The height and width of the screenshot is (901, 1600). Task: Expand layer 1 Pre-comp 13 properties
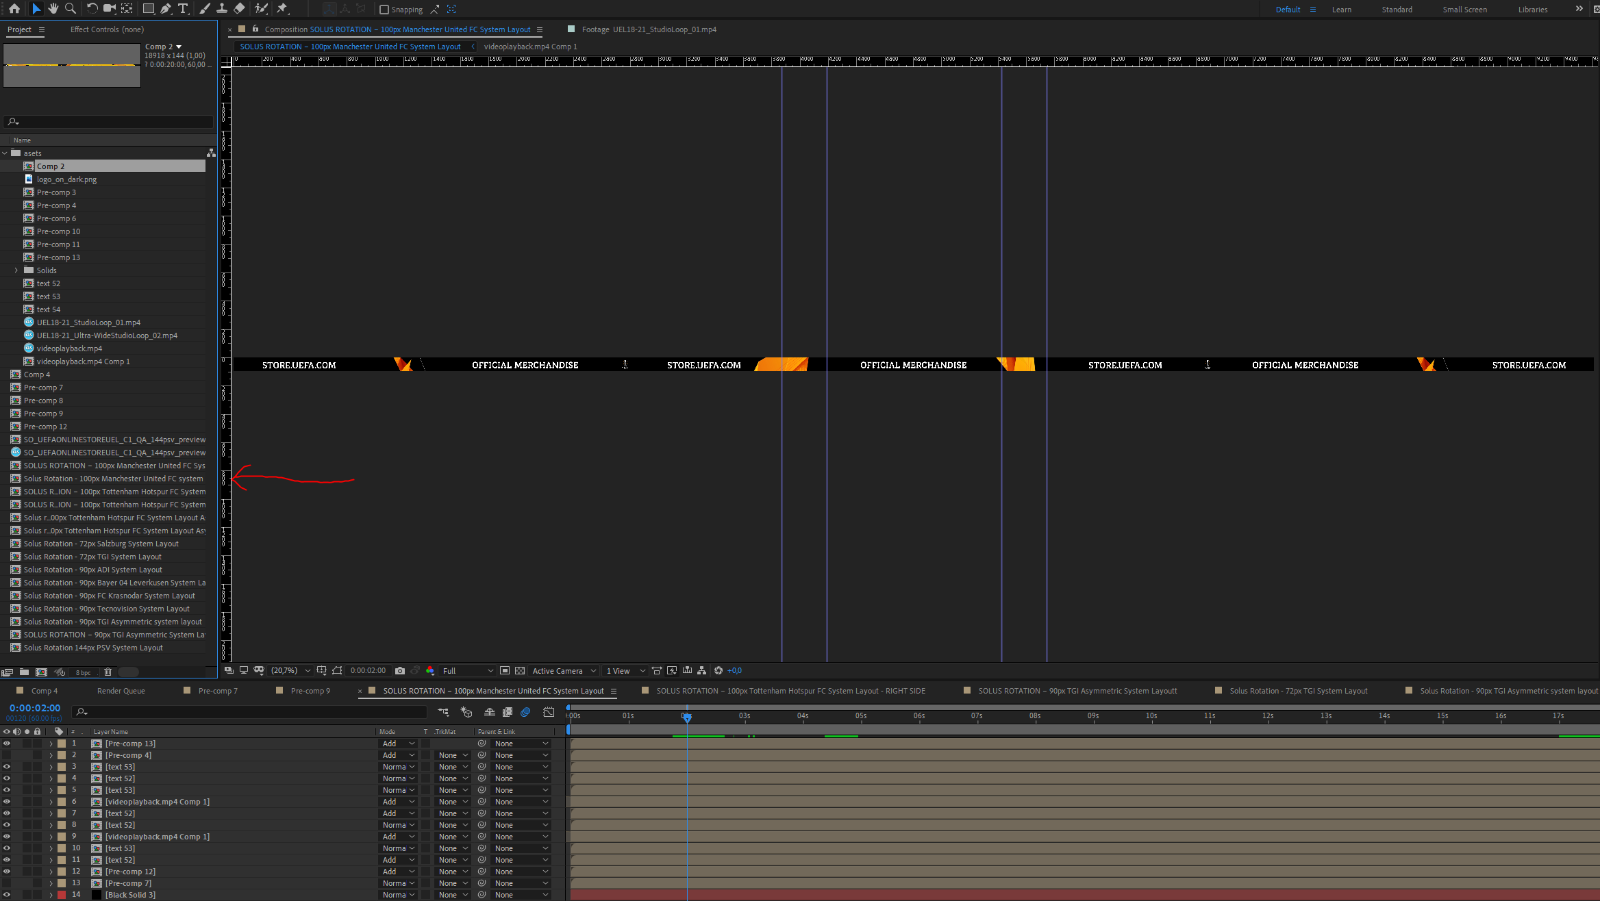point(51,743)
